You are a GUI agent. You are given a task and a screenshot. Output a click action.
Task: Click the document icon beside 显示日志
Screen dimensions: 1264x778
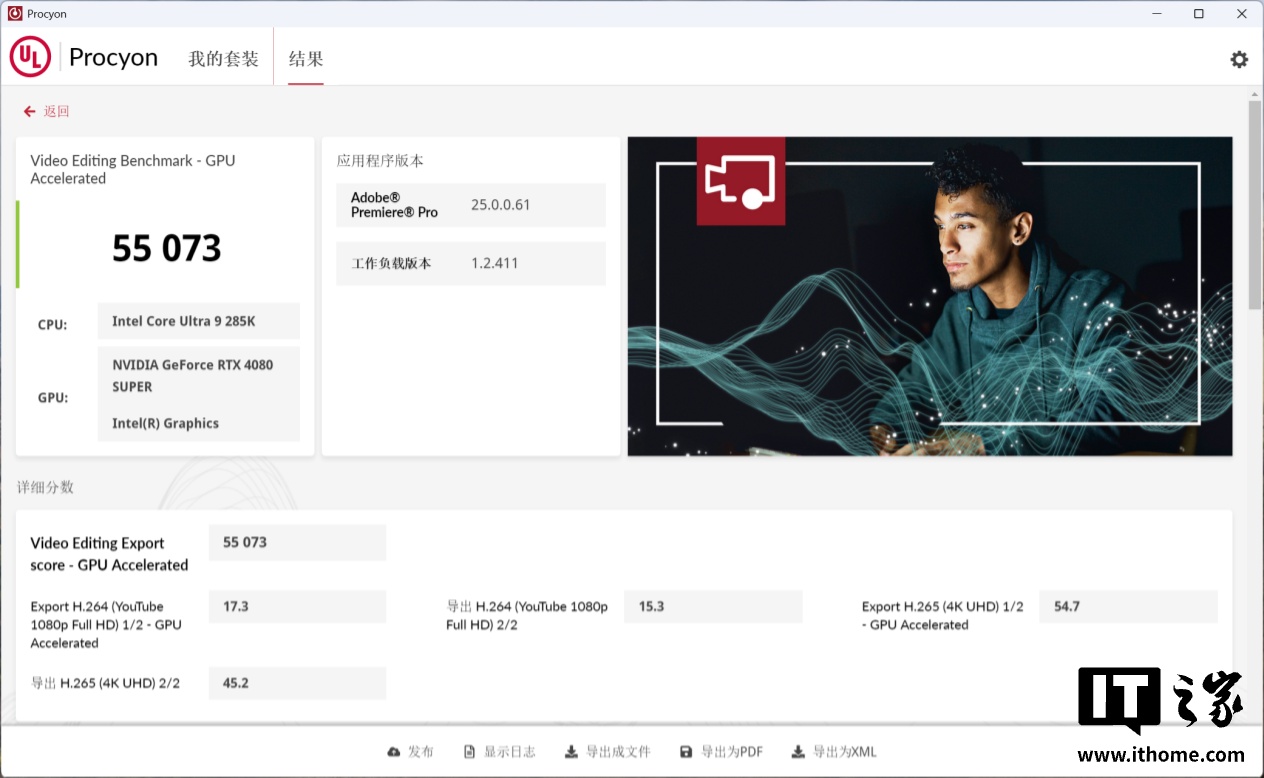tap(469, 752)
